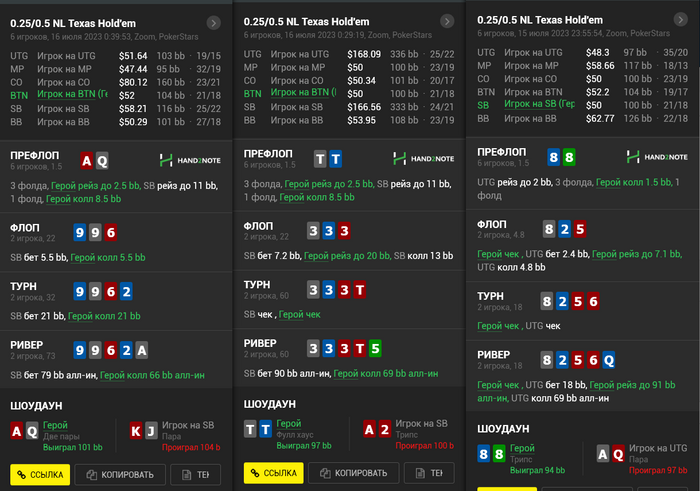Click the Hand2Note logo in the TT hand
The width and height of the screenshot is (700, 491).
[x=424, y=158]
